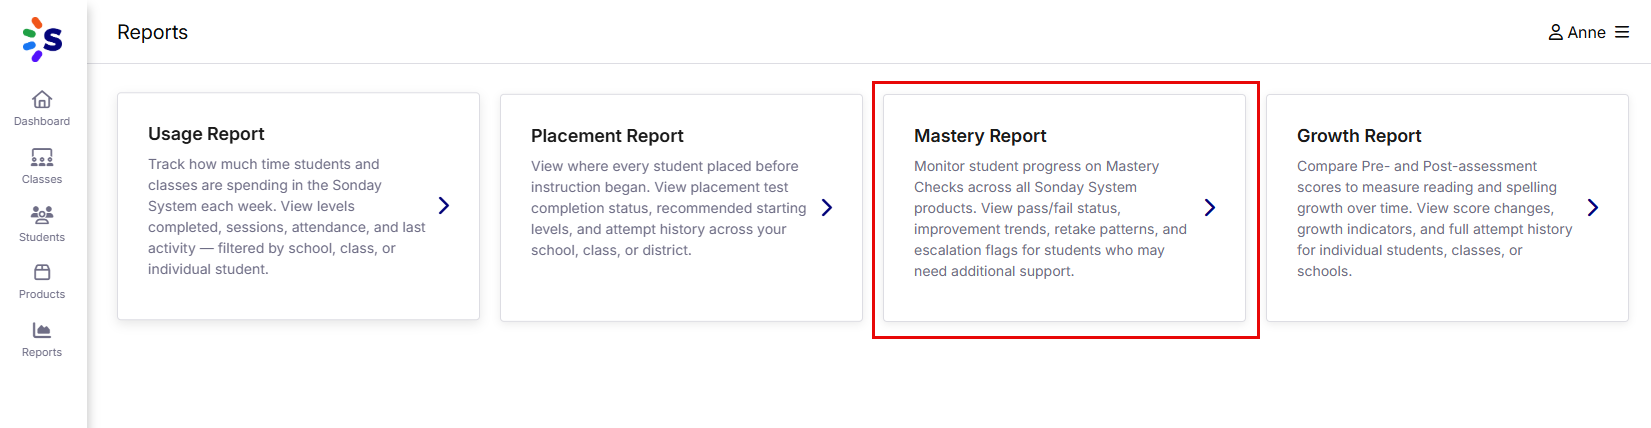This screenshot has height=428, width=1651.
Task: Open the Usage Report title
Action: (206, 134)
